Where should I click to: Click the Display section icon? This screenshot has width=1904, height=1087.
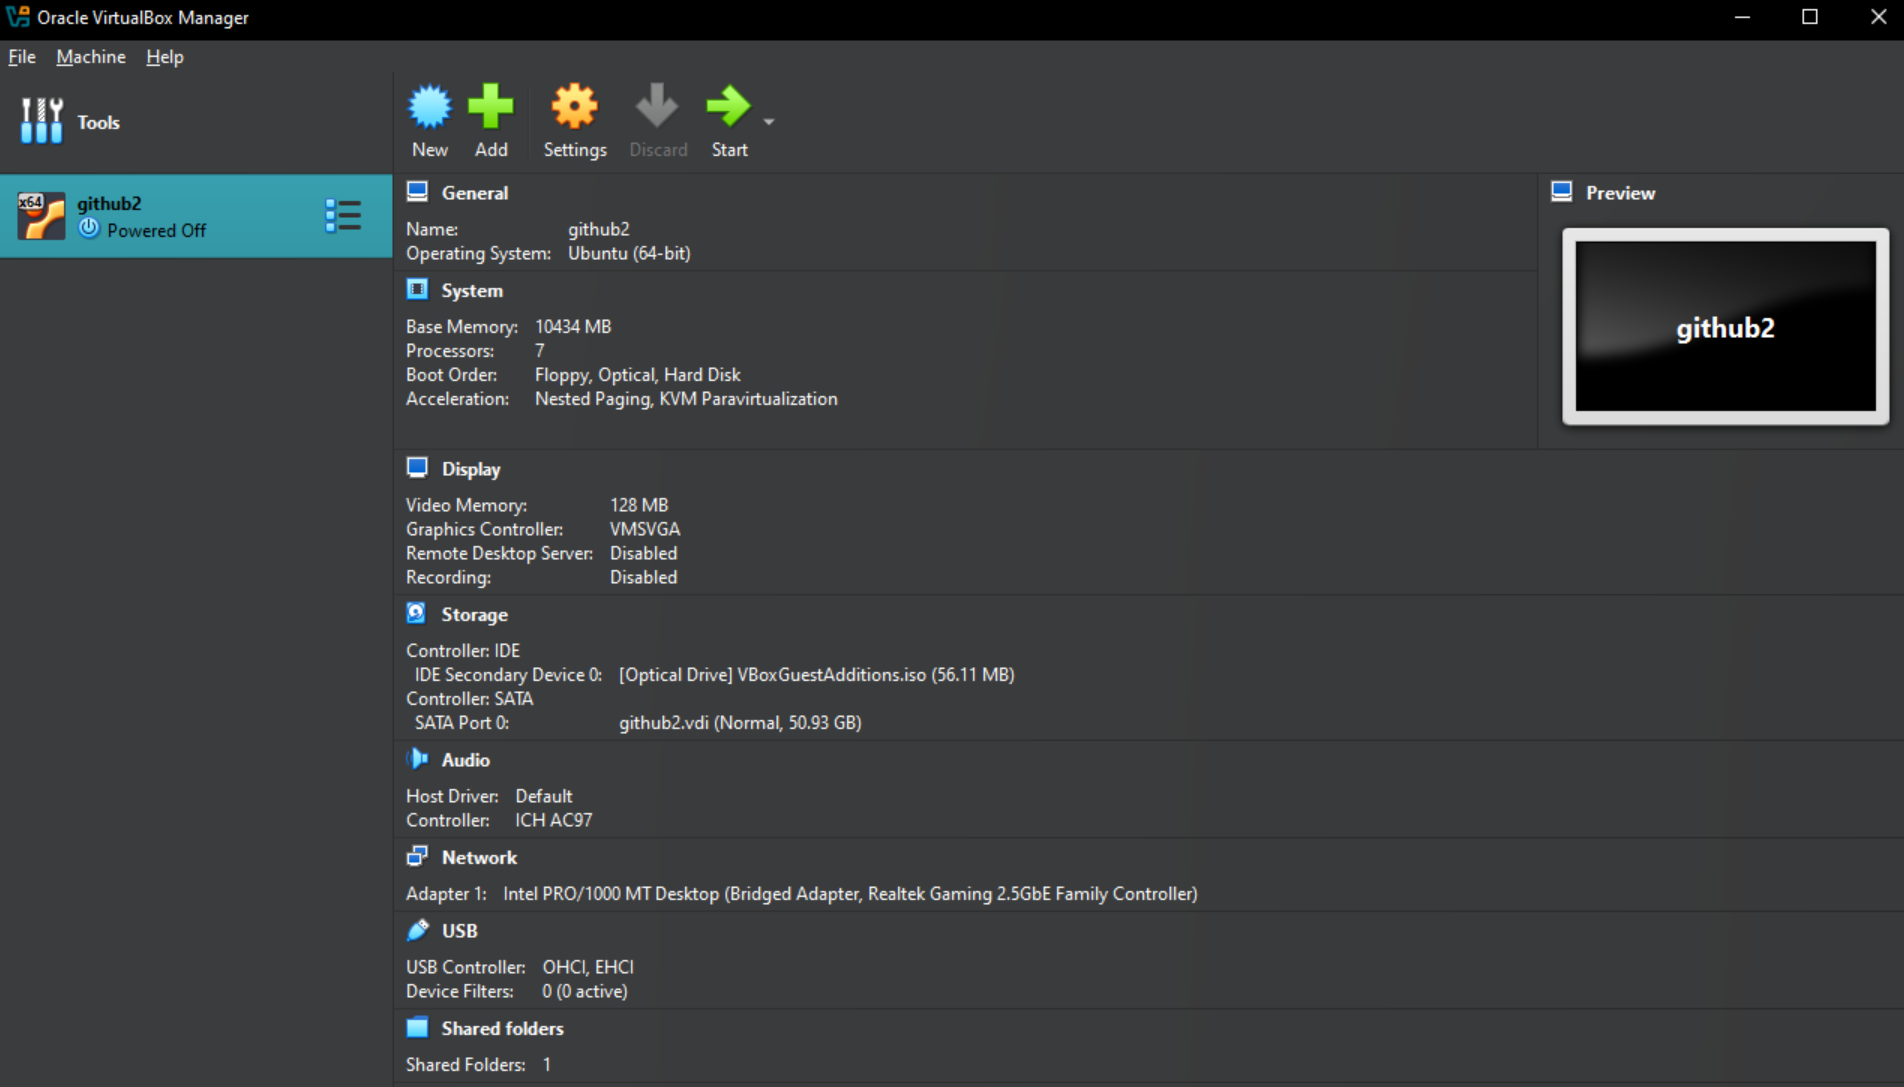417,466
